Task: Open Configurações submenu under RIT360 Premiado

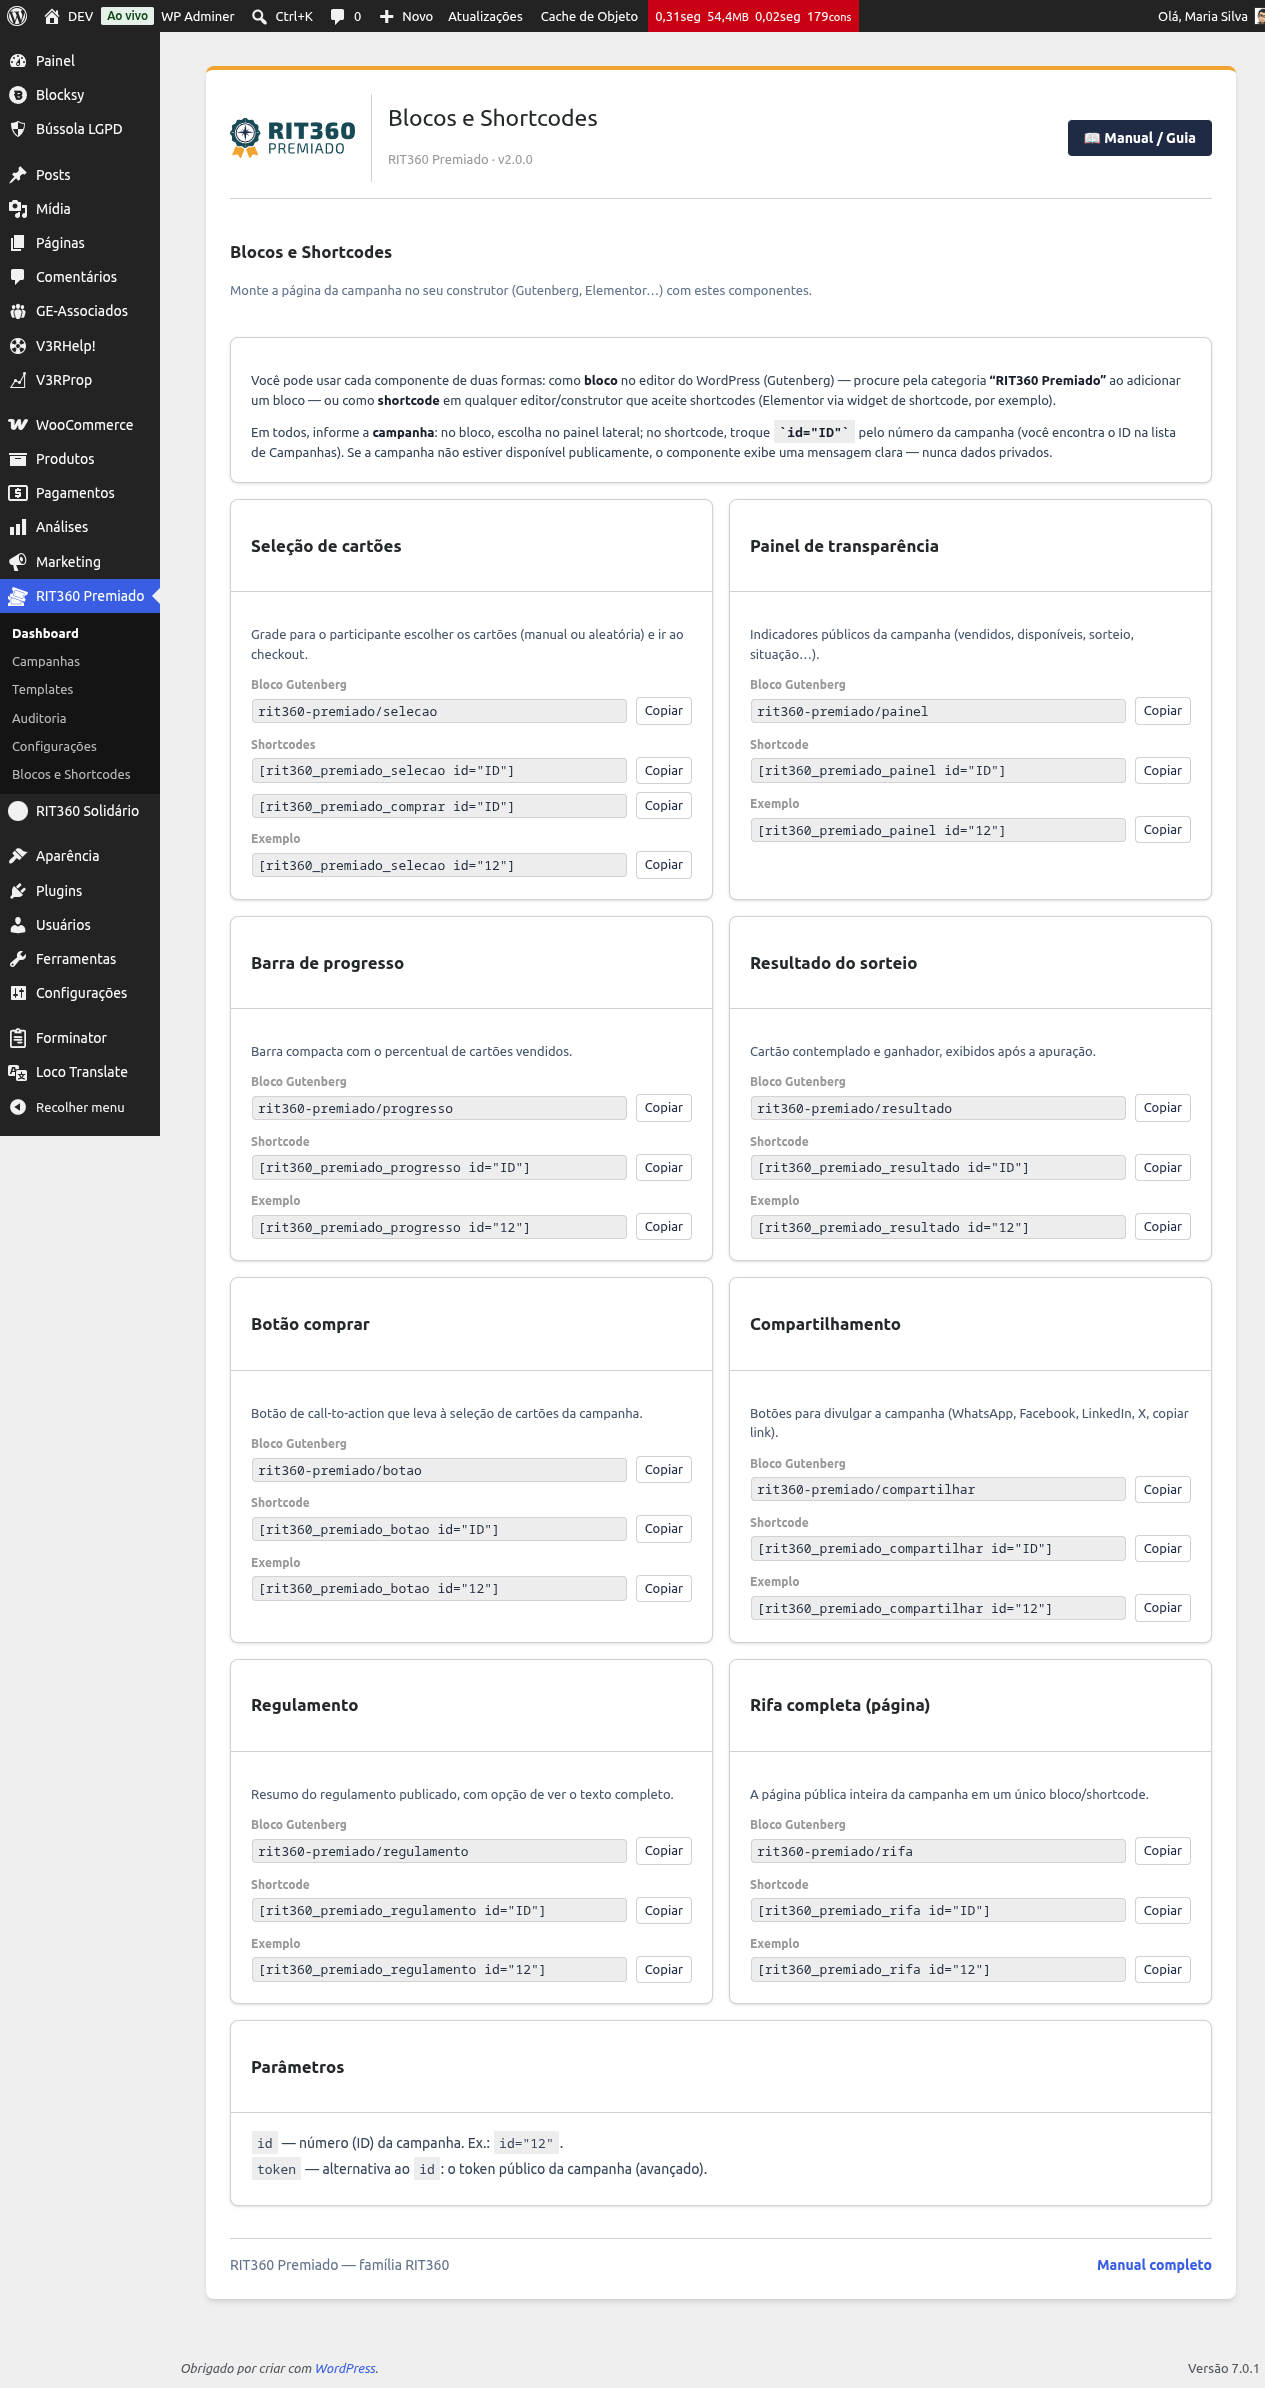Action: click(55, 747)
